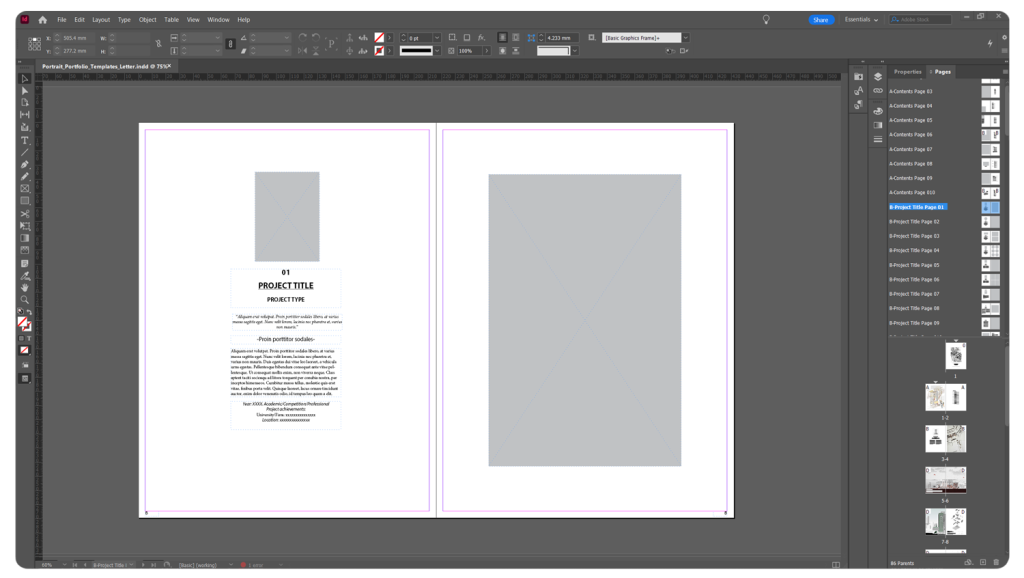
Task: Open the Layers panel icon
Action: point(878,77)
